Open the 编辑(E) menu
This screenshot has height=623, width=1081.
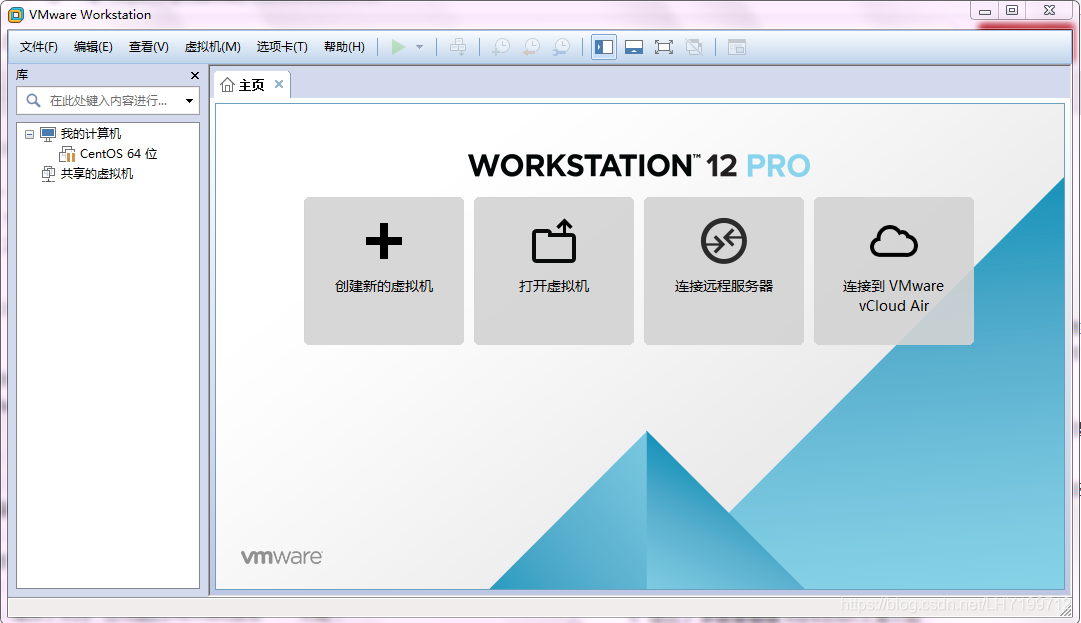pos(93,47)
